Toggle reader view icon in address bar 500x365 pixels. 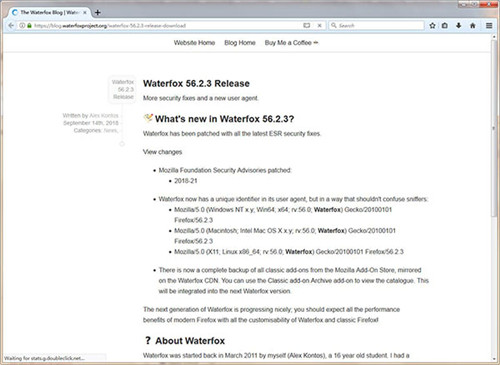[306, 25]
